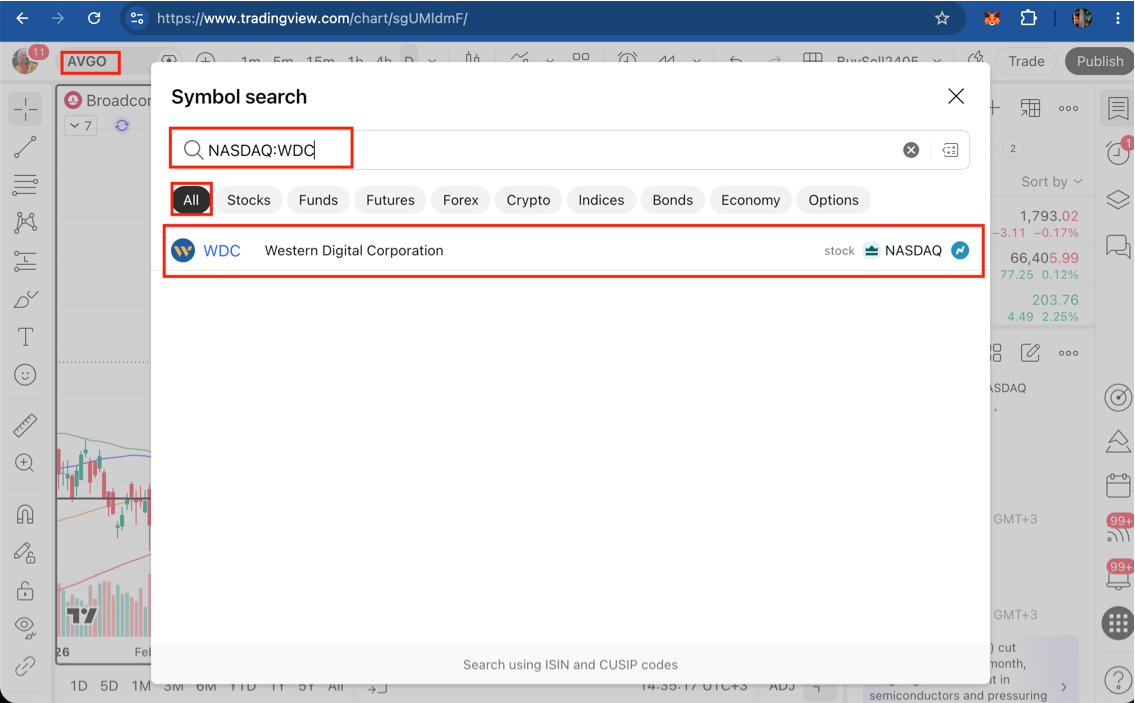Reload the browser page

(x=94, y=18)
